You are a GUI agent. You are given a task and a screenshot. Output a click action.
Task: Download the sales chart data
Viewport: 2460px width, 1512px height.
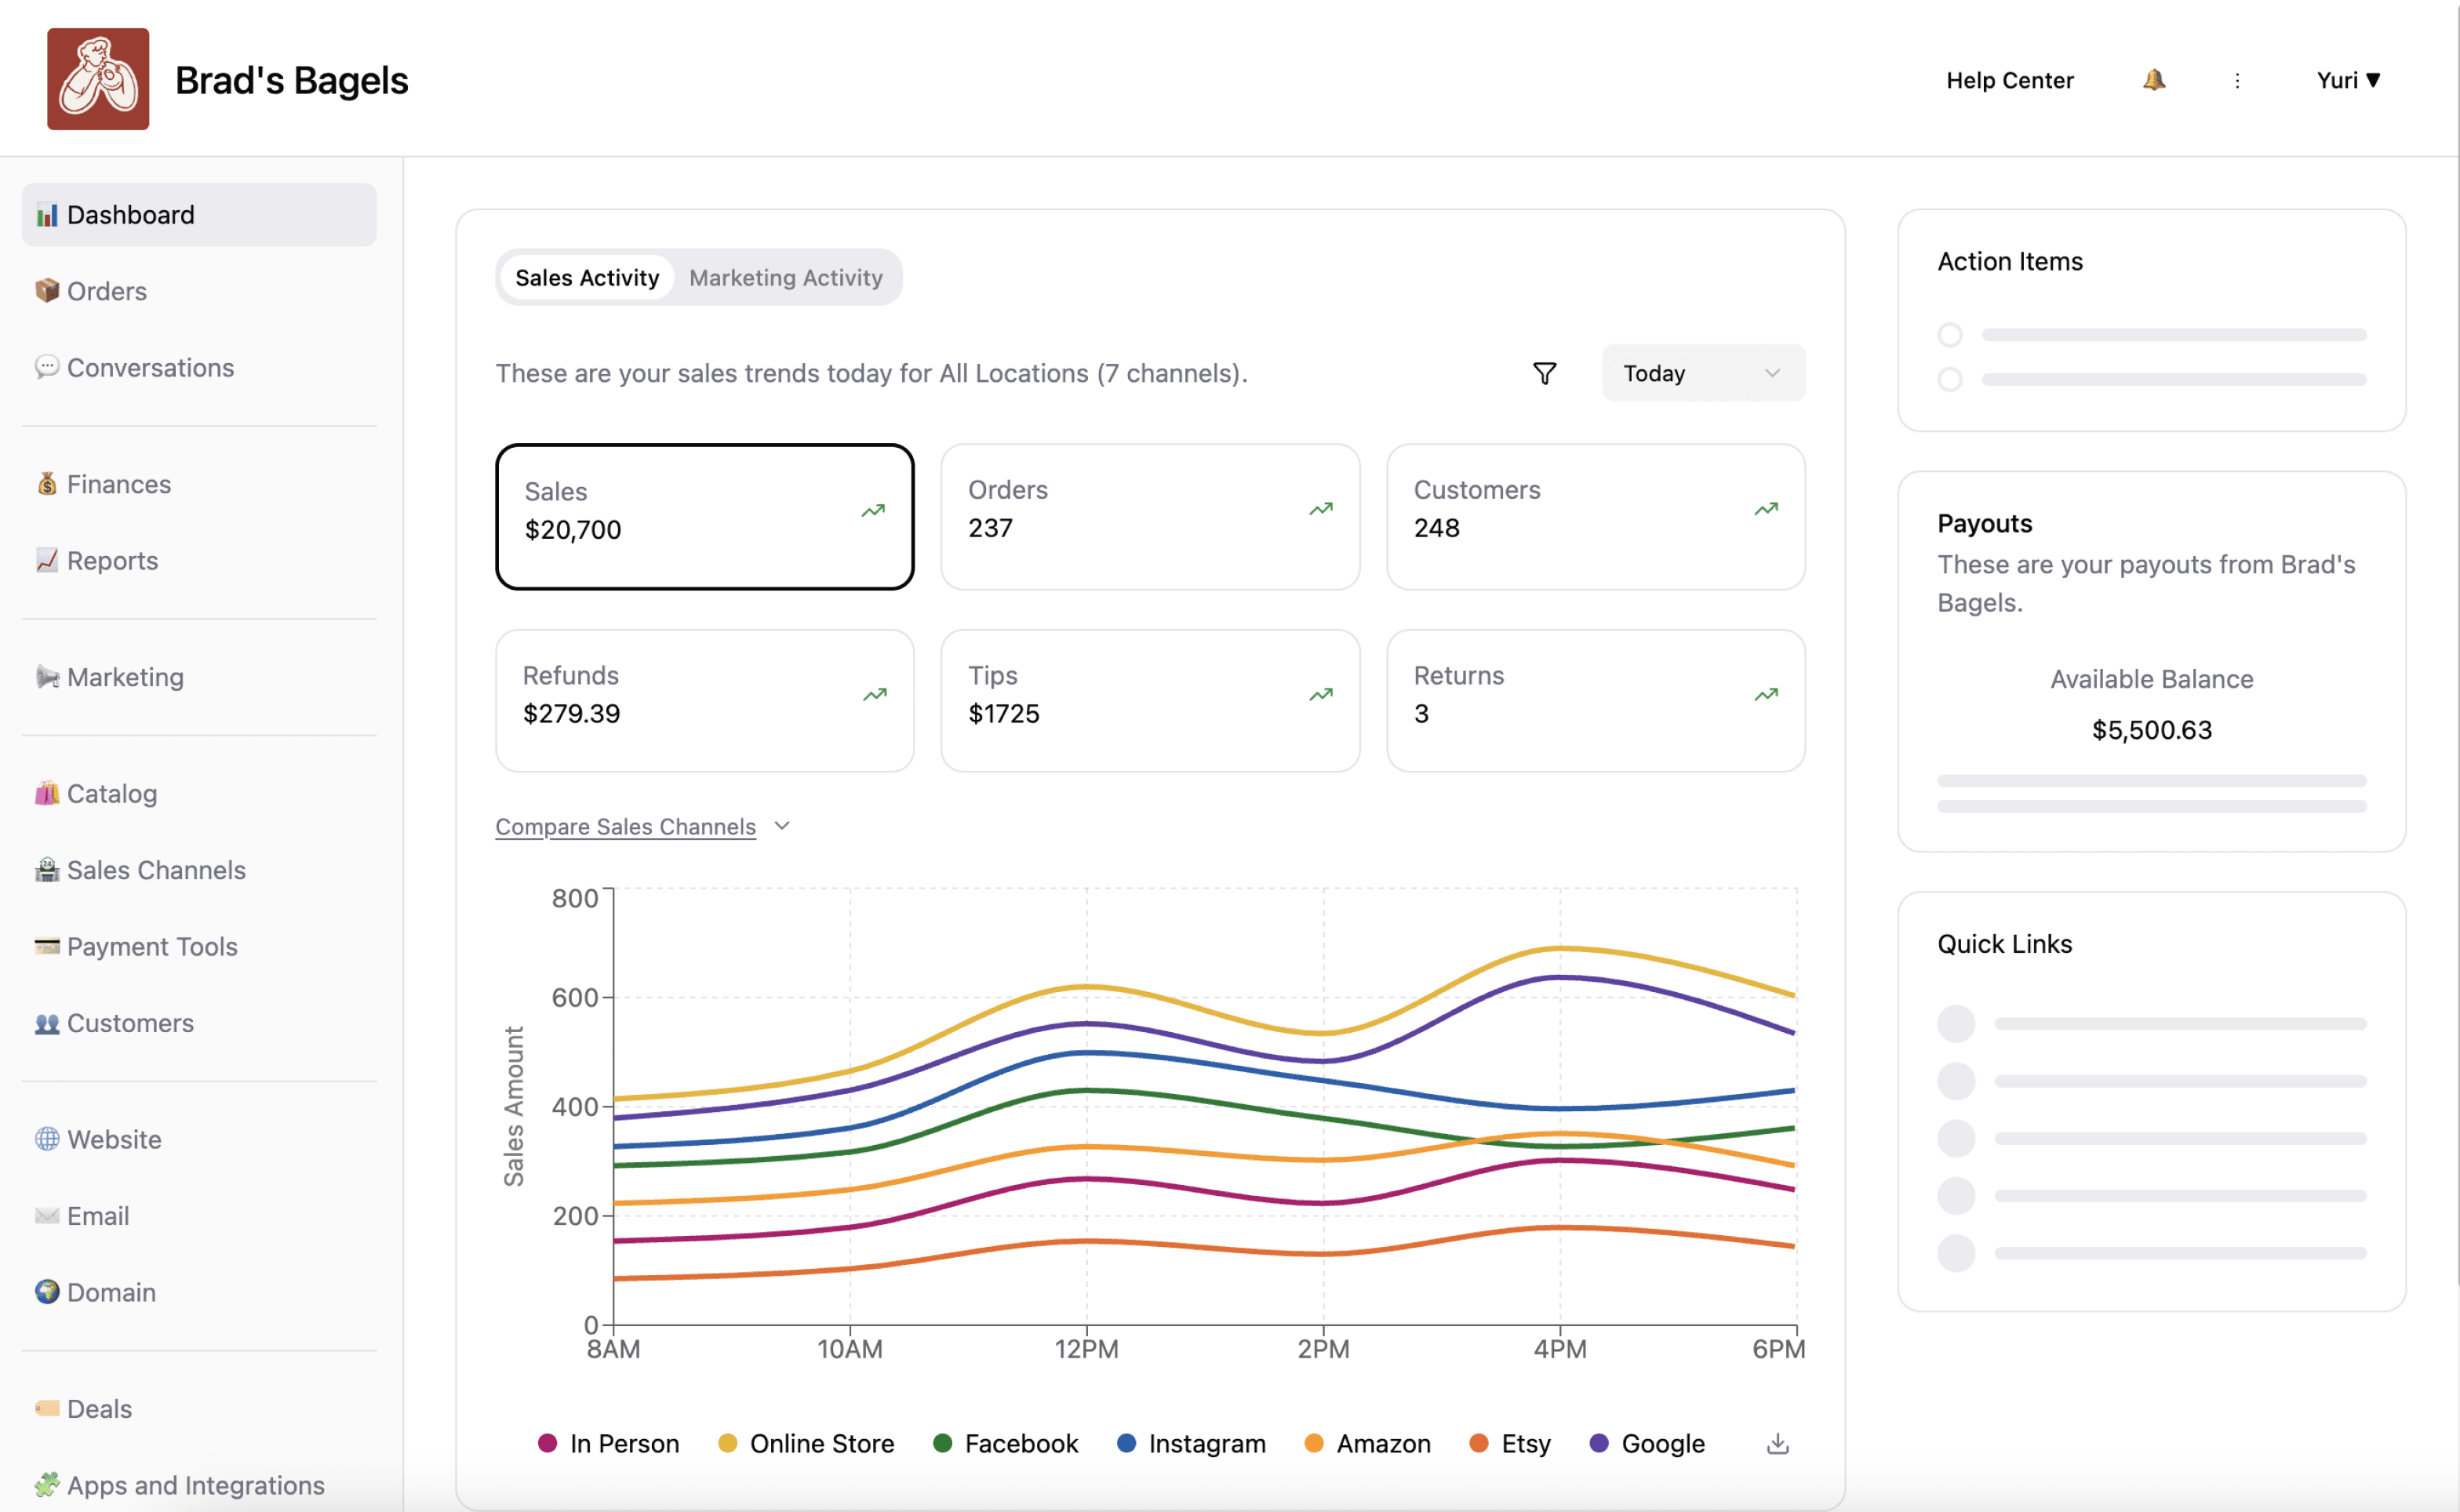point(1777,1443)
